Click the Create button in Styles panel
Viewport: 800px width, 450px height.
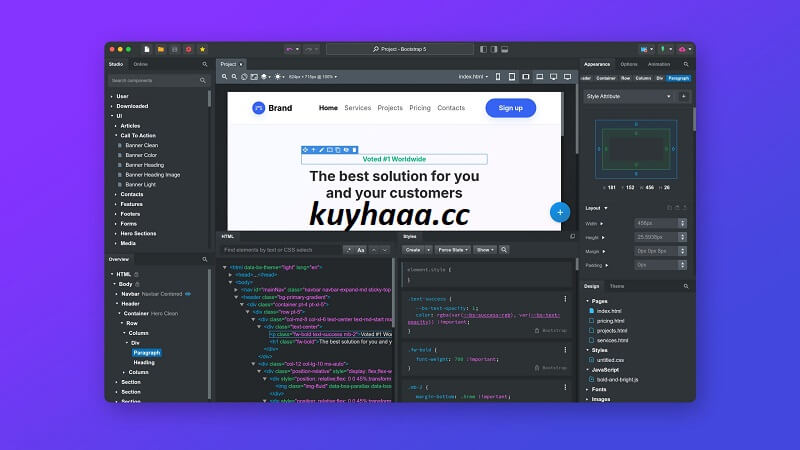[413, 250]
